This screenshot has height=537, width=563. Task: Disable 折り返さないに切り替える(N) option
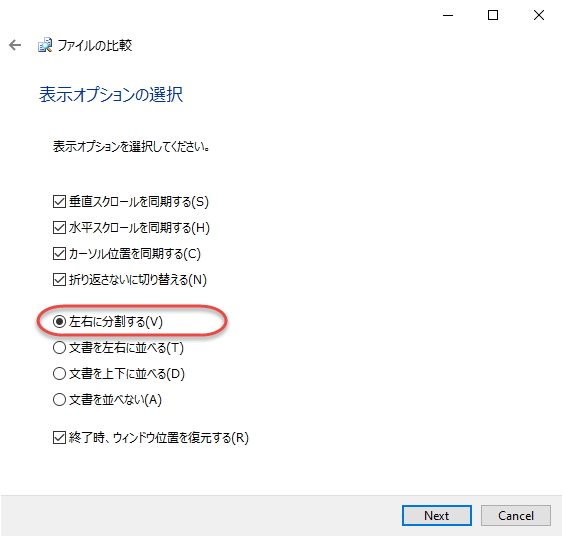tap(59, 280)
